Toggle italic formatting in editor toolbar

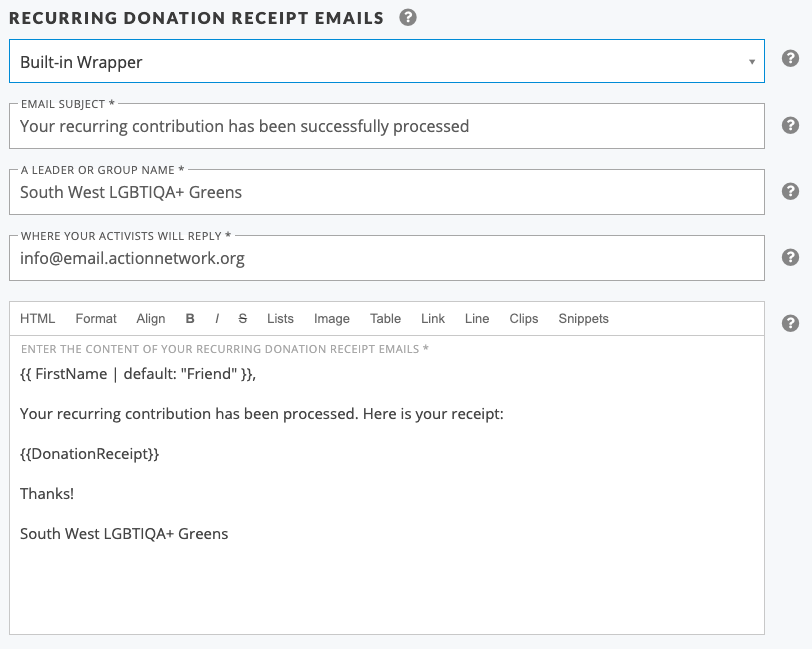click(x=217, y=319)
